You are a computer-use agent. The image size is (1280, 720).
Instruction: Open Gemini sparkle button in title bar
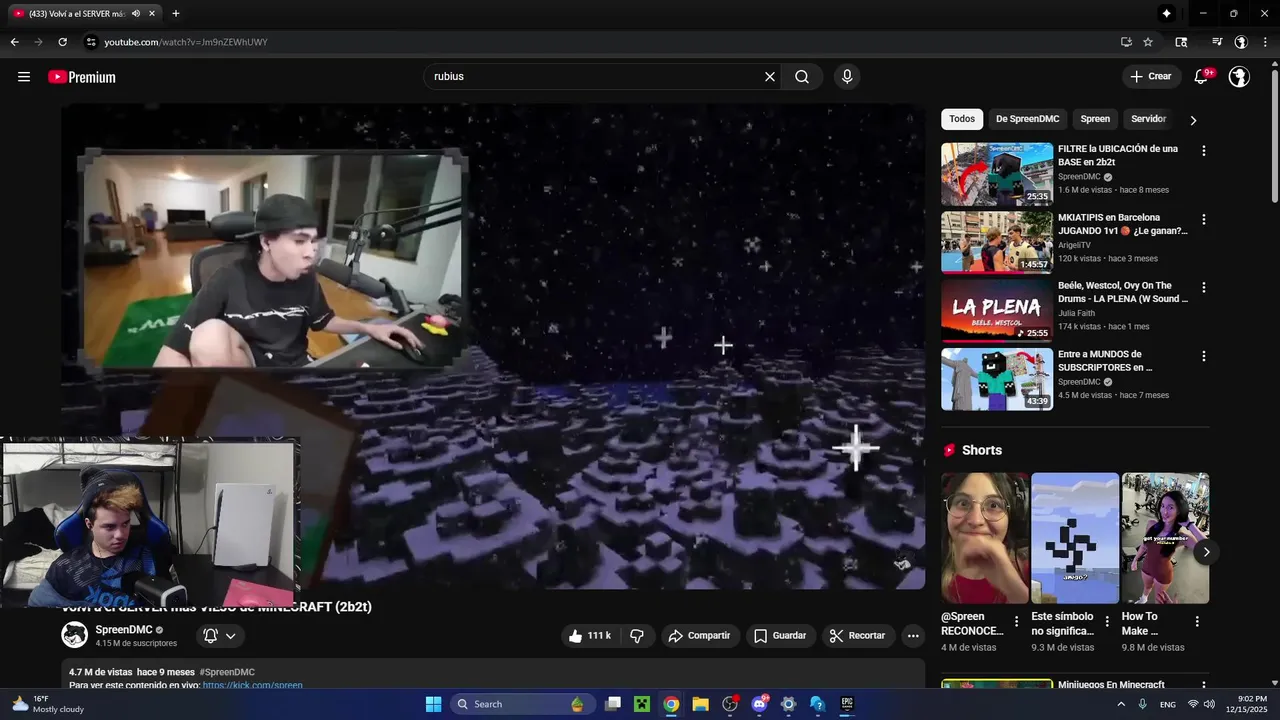tap(1166, 13)
